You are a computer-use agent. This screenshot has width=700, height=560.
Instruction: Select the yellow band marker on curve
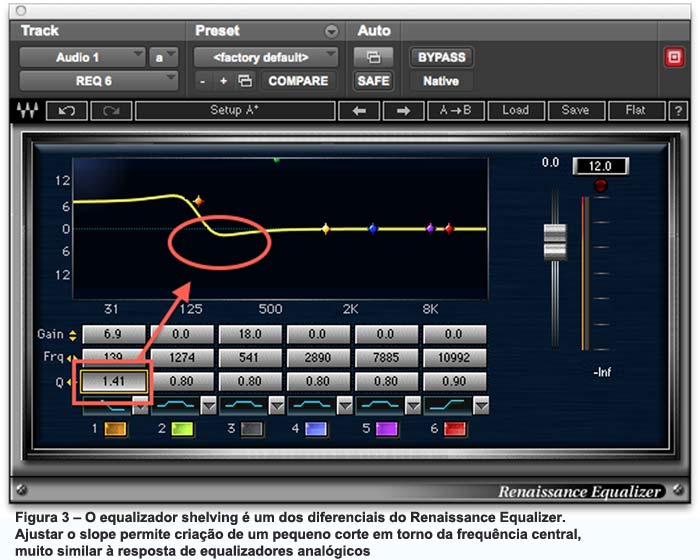pos(326,229)
